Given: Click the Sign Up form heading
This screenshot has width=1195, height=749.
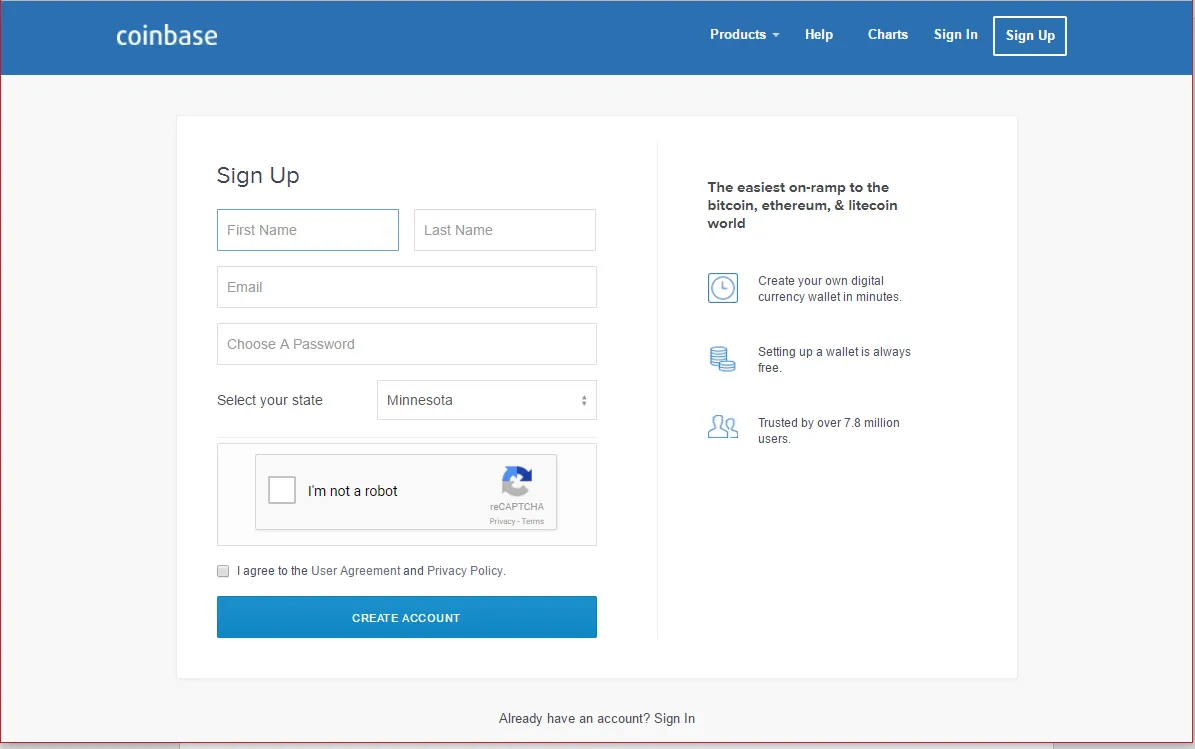Looking at the screenshot, I should [258, 175].
